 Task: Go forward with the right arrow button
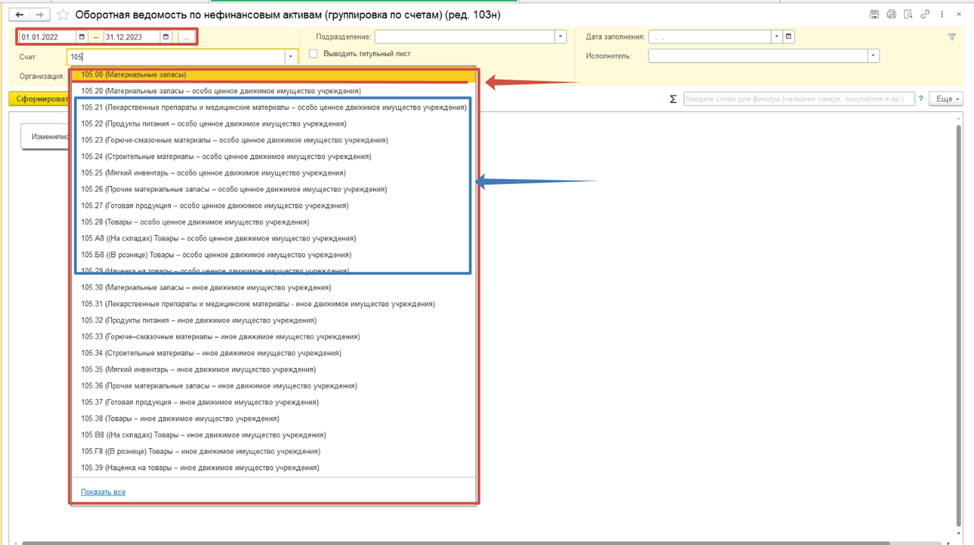tap(39, 14)
